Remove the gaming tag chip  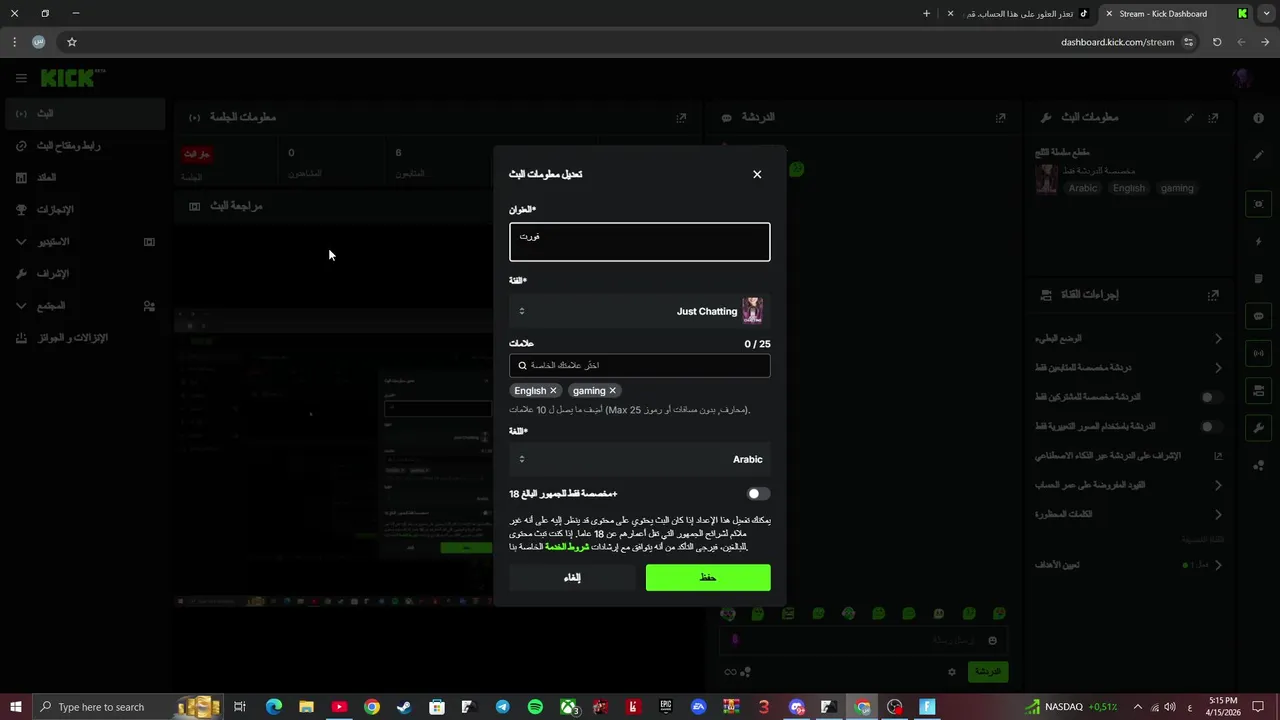612,391
